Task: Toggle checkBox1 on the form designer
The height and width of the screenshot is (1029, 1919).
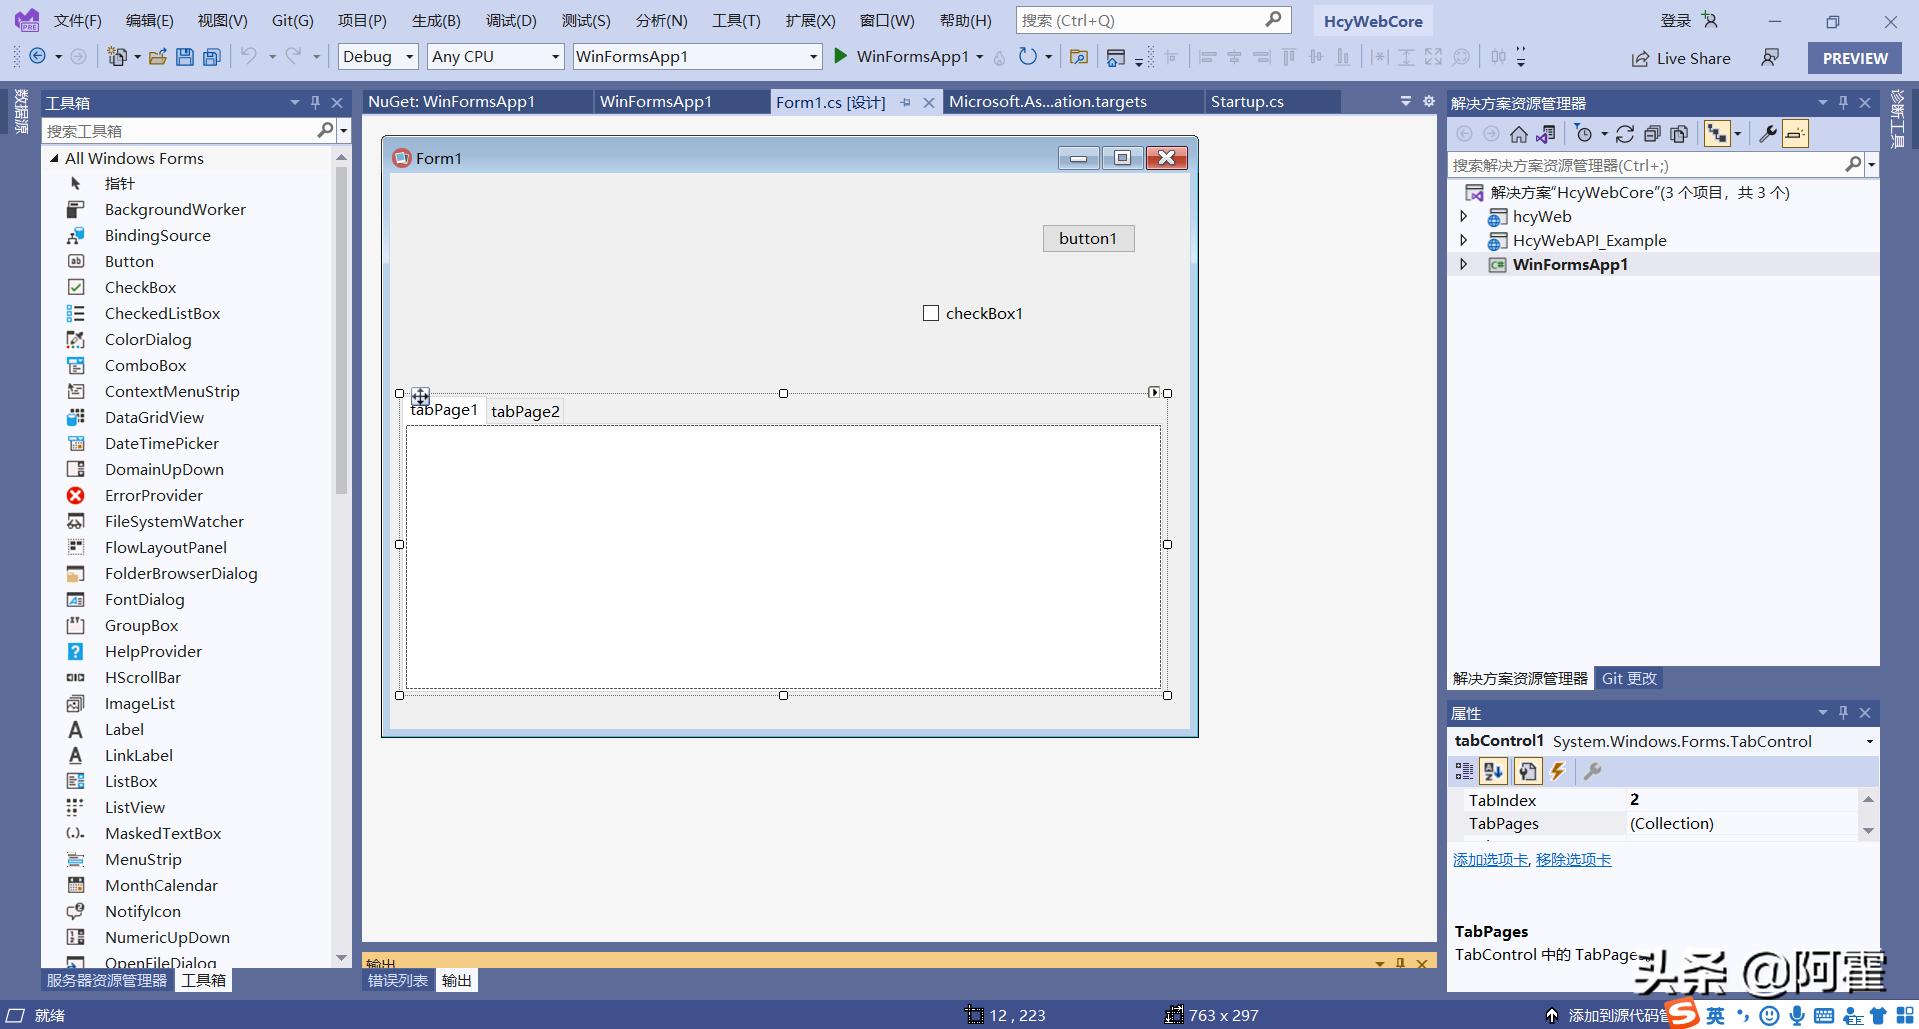Action: (931, 313)
